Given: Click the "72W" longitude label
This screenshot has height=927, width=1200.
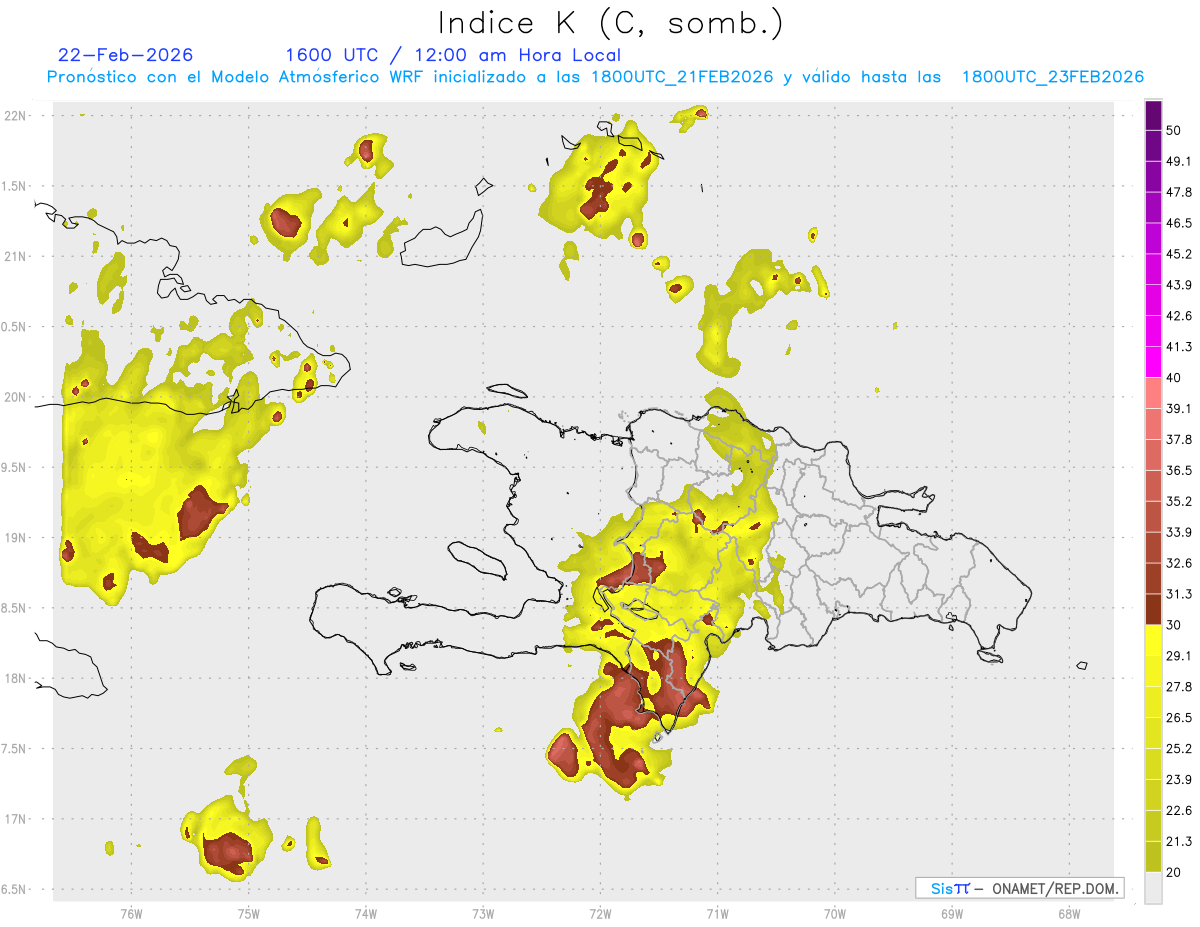Looking at the screenshot, I should pos(600,914).
